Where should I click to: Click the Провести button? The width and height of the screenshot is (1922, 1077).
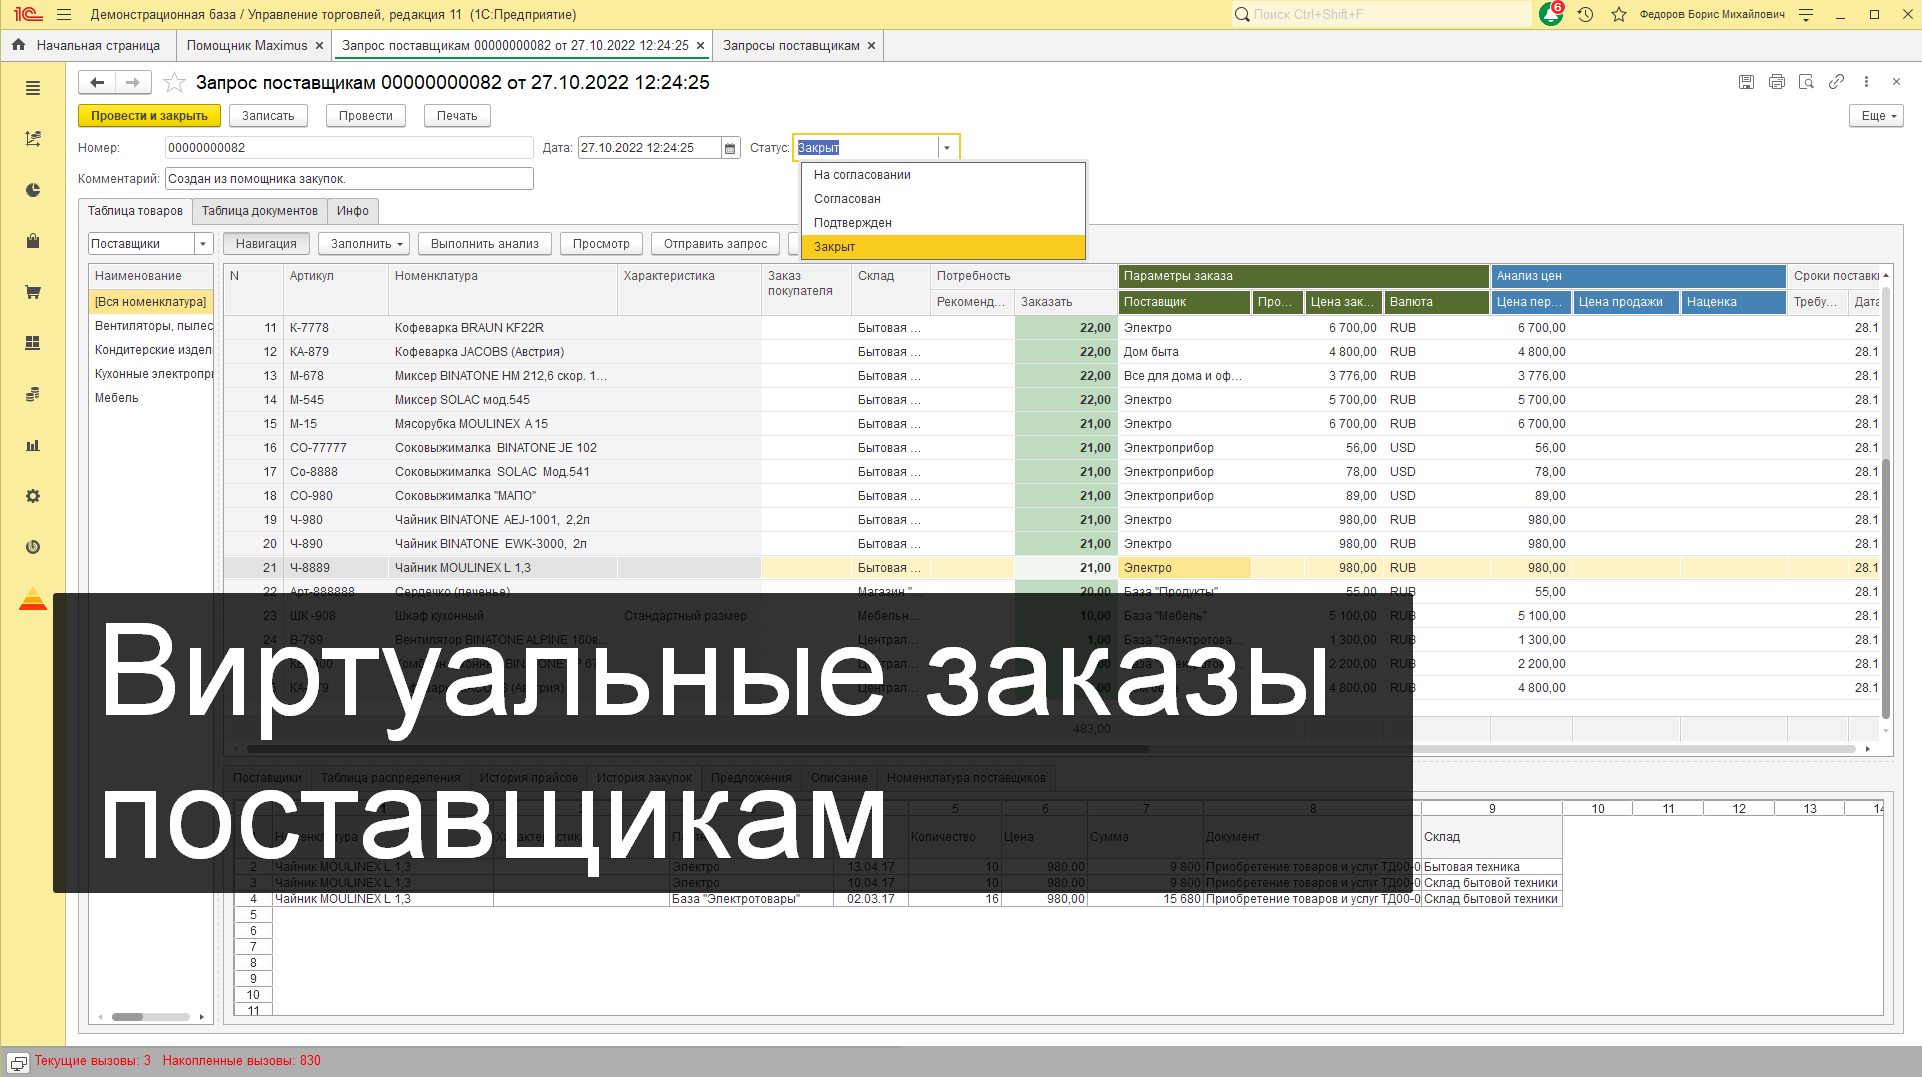coord(365,116)
